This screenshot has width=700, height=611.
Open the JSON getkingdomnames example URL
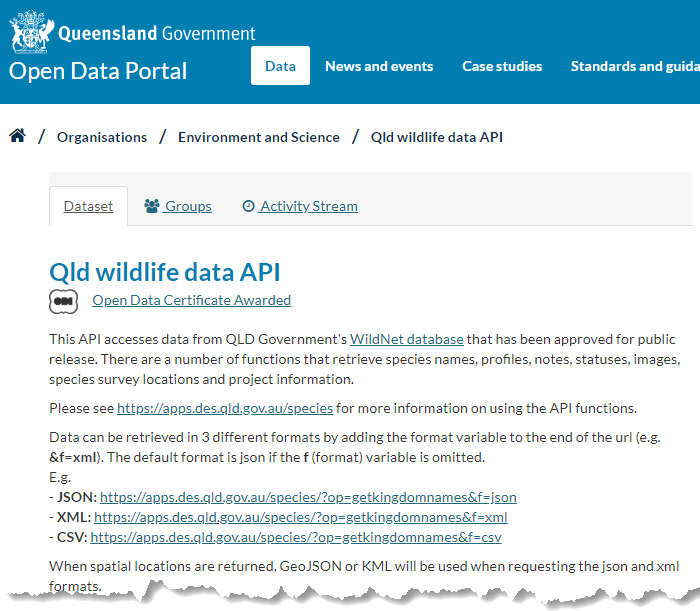click(308, 497)
